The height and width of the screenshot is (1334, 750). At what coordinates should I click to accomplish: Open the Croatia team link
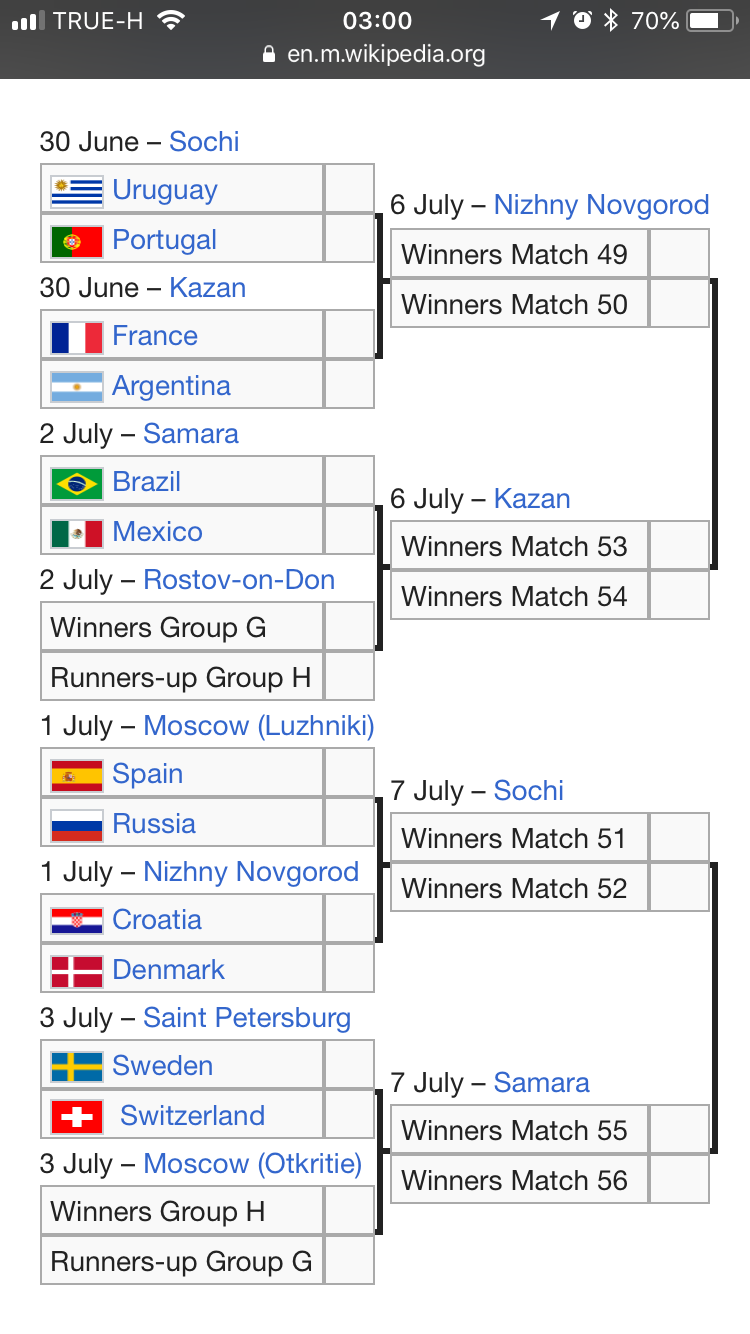(x=157, y=920)
